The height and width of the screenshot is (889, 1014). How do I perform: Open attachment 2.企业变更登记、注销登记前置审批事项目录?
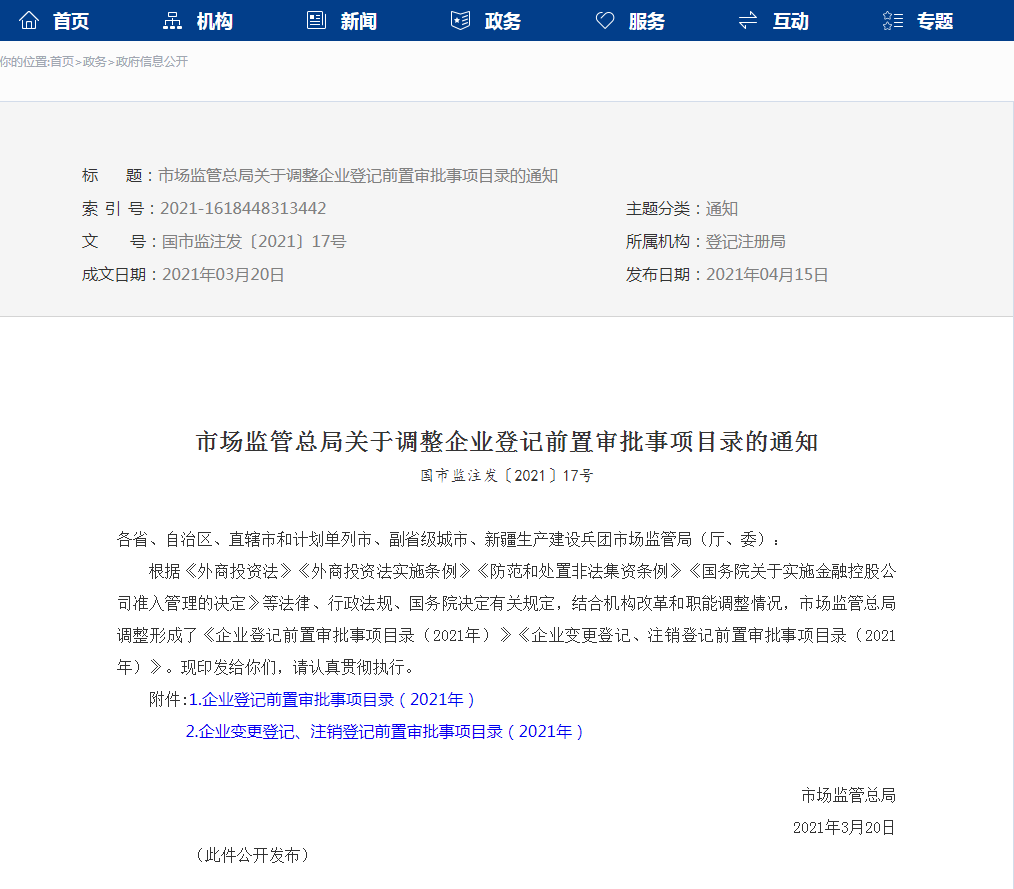(x=385, y=732)
